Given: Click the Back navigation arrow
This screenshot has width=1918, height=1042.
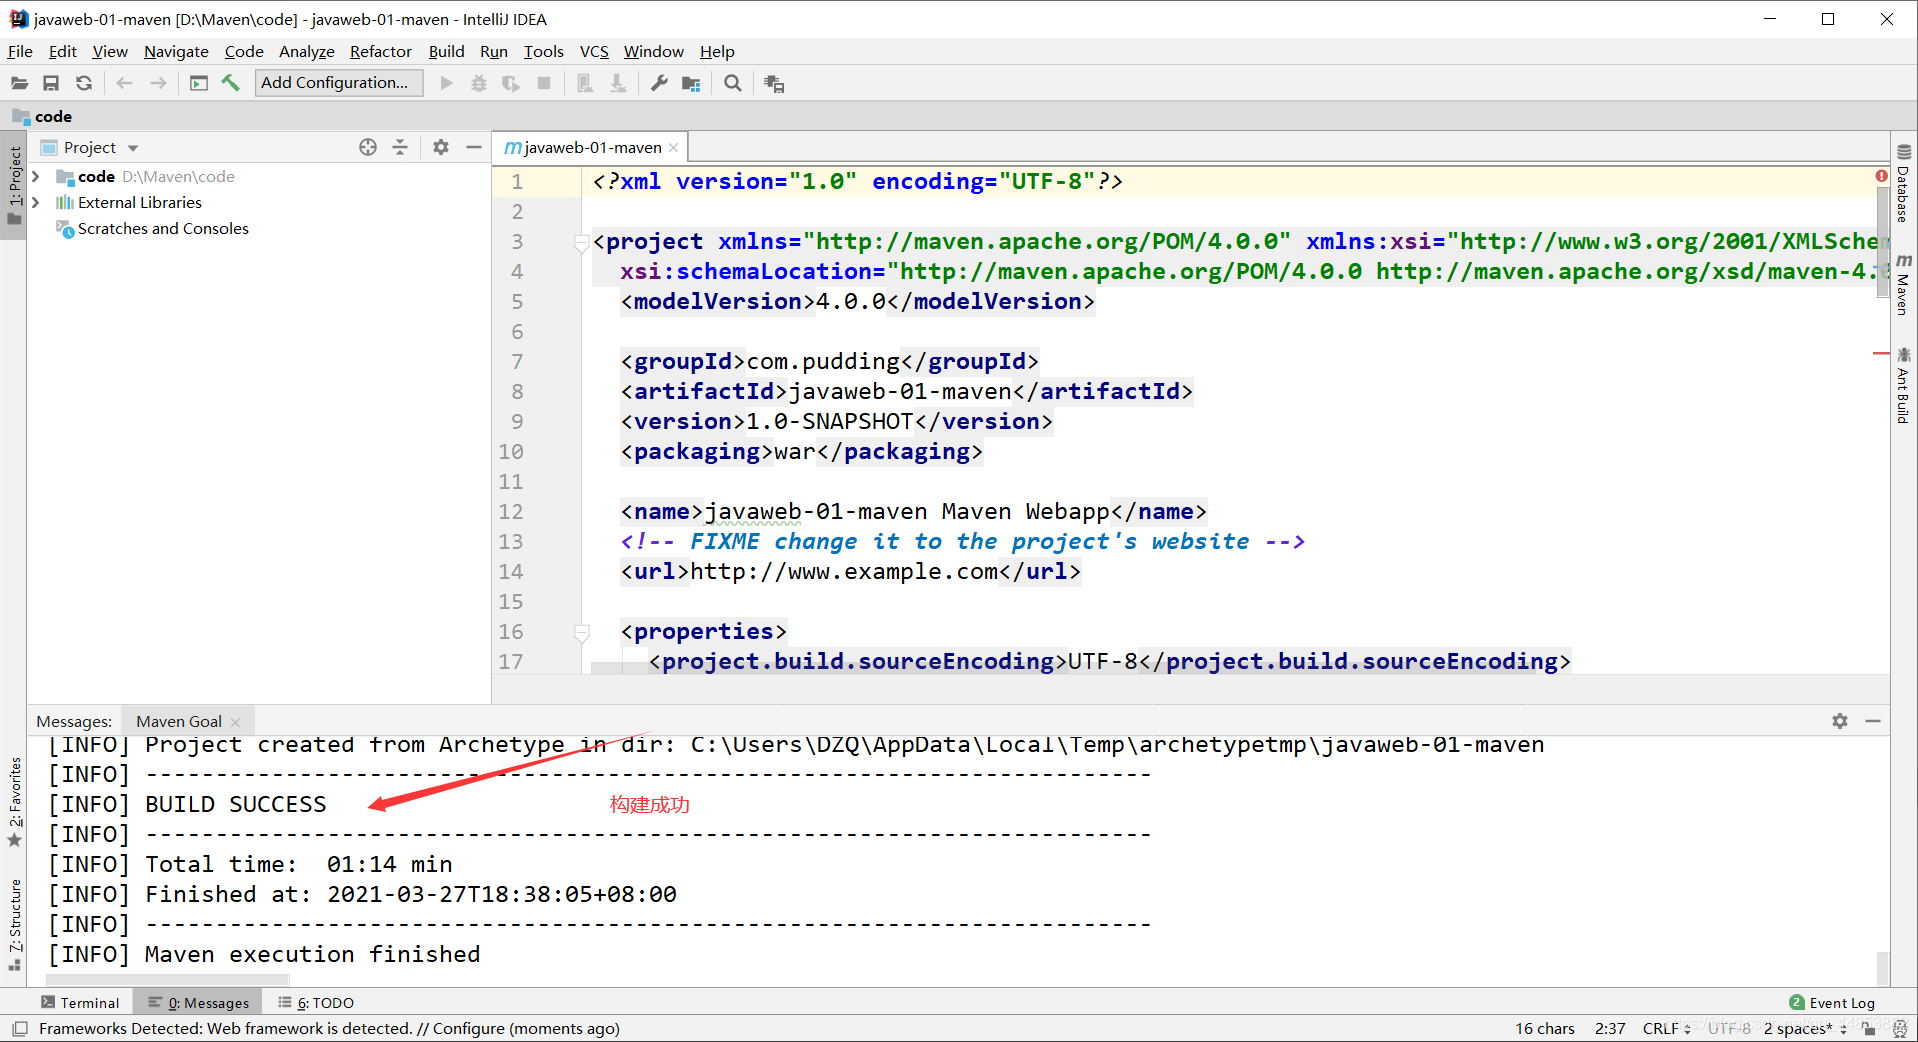Looking at the screenshot, I should point(124,83).
